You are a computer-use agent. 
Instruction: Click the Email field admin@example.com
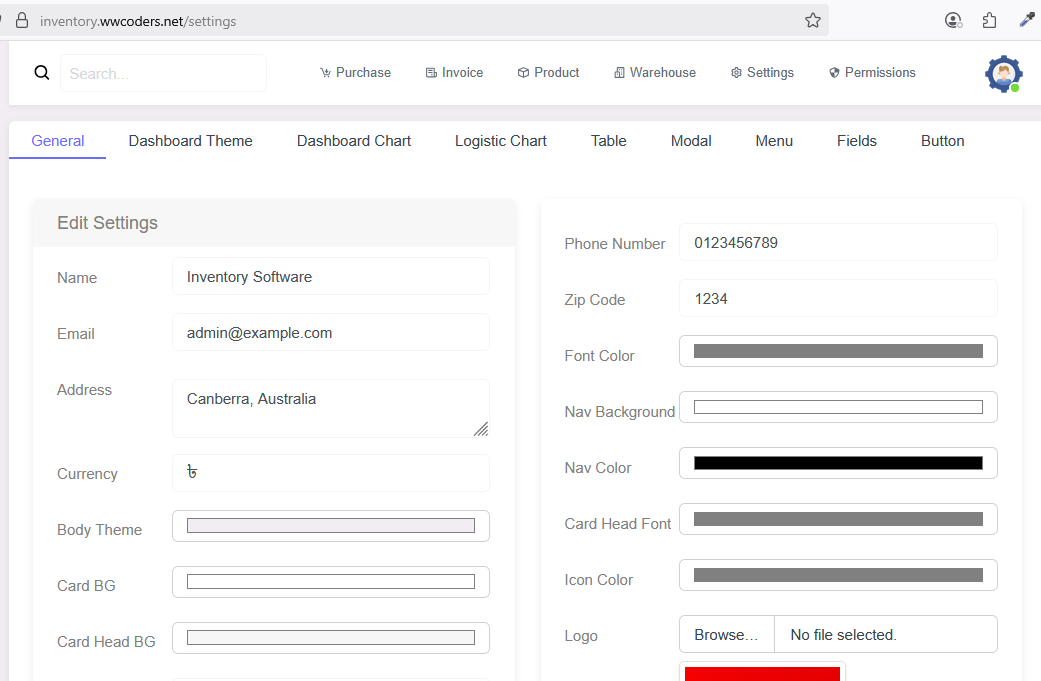[331, 333]
